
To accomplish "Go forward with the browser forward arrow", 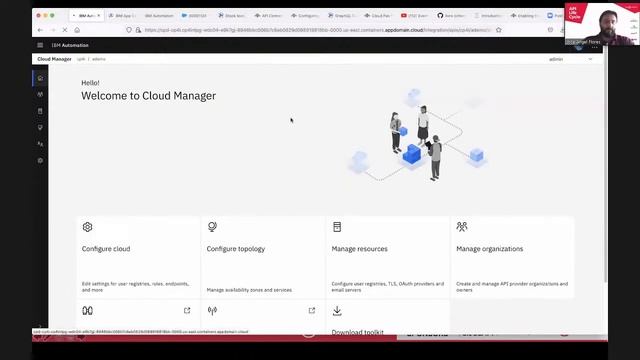I will [52, 30].
